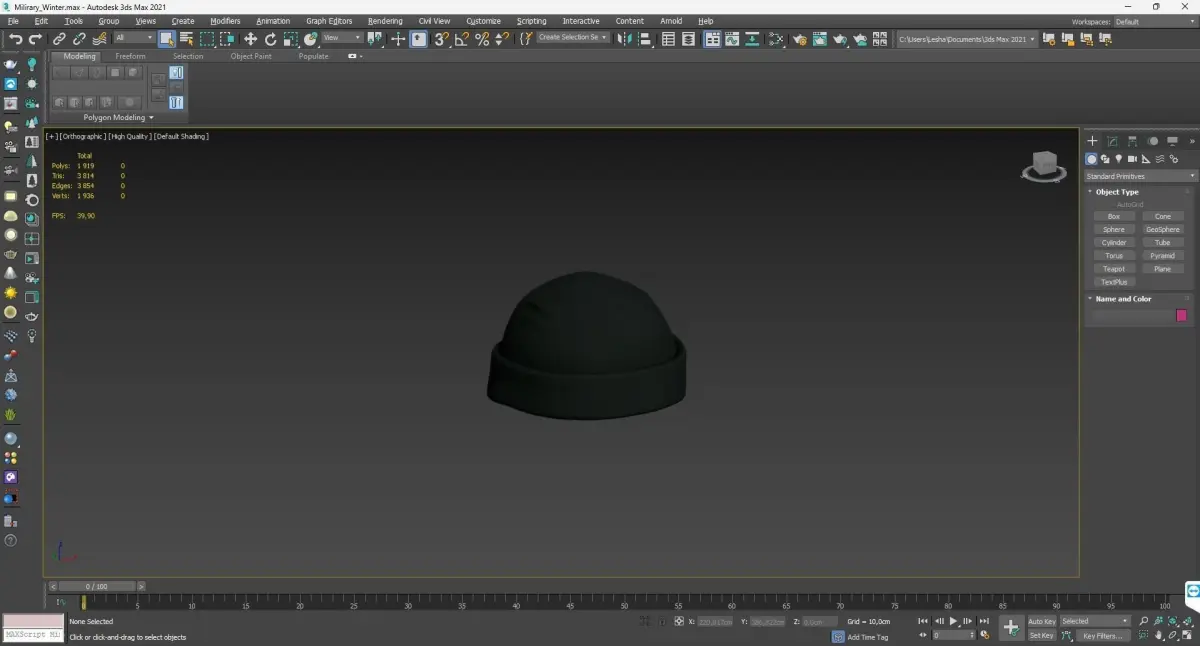Click the TextPlus button
Screen dimensions: 1200x646
point(1114,282)
